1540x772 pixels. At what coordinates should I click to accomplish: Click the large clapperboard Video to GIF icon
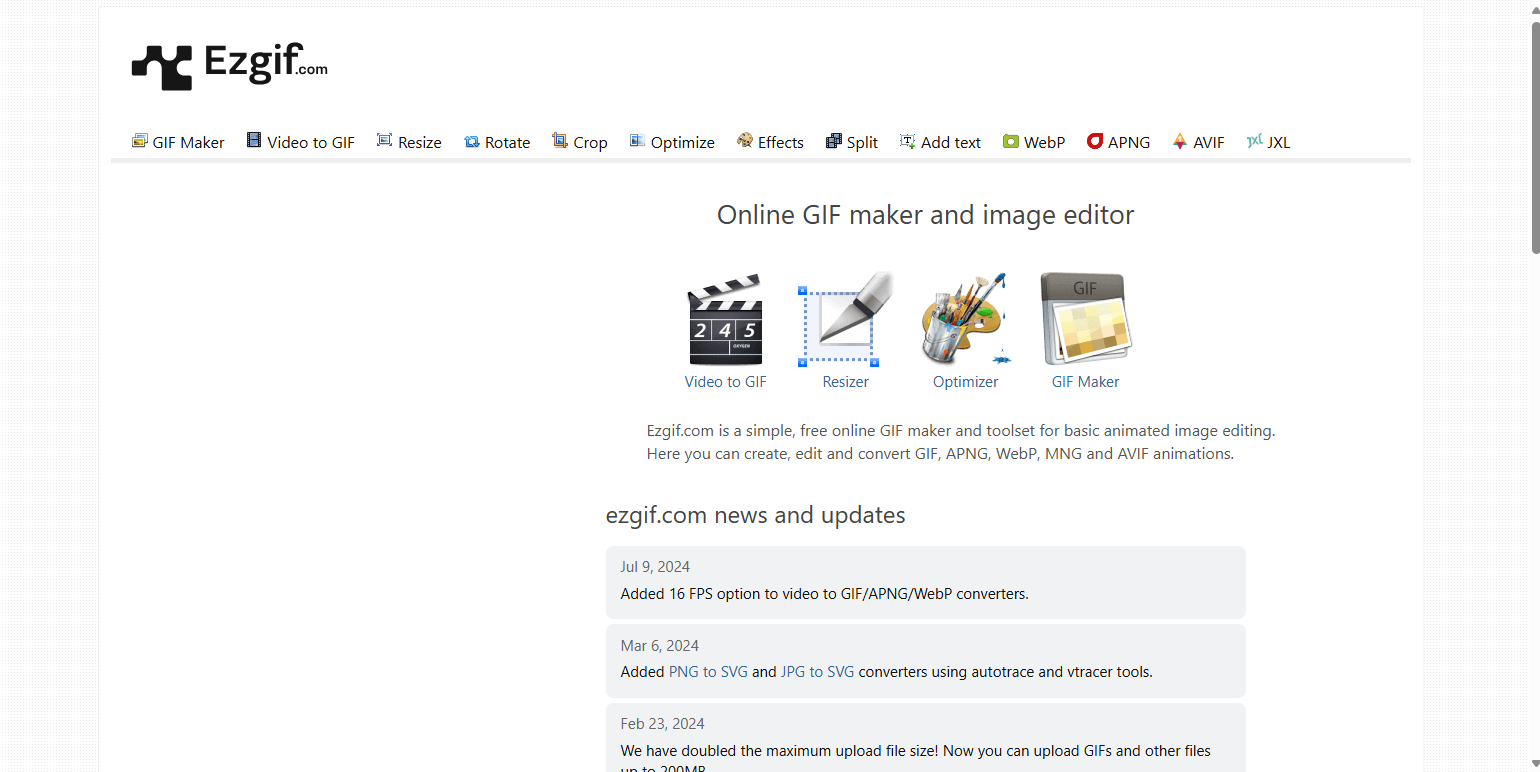coord(726,320)
